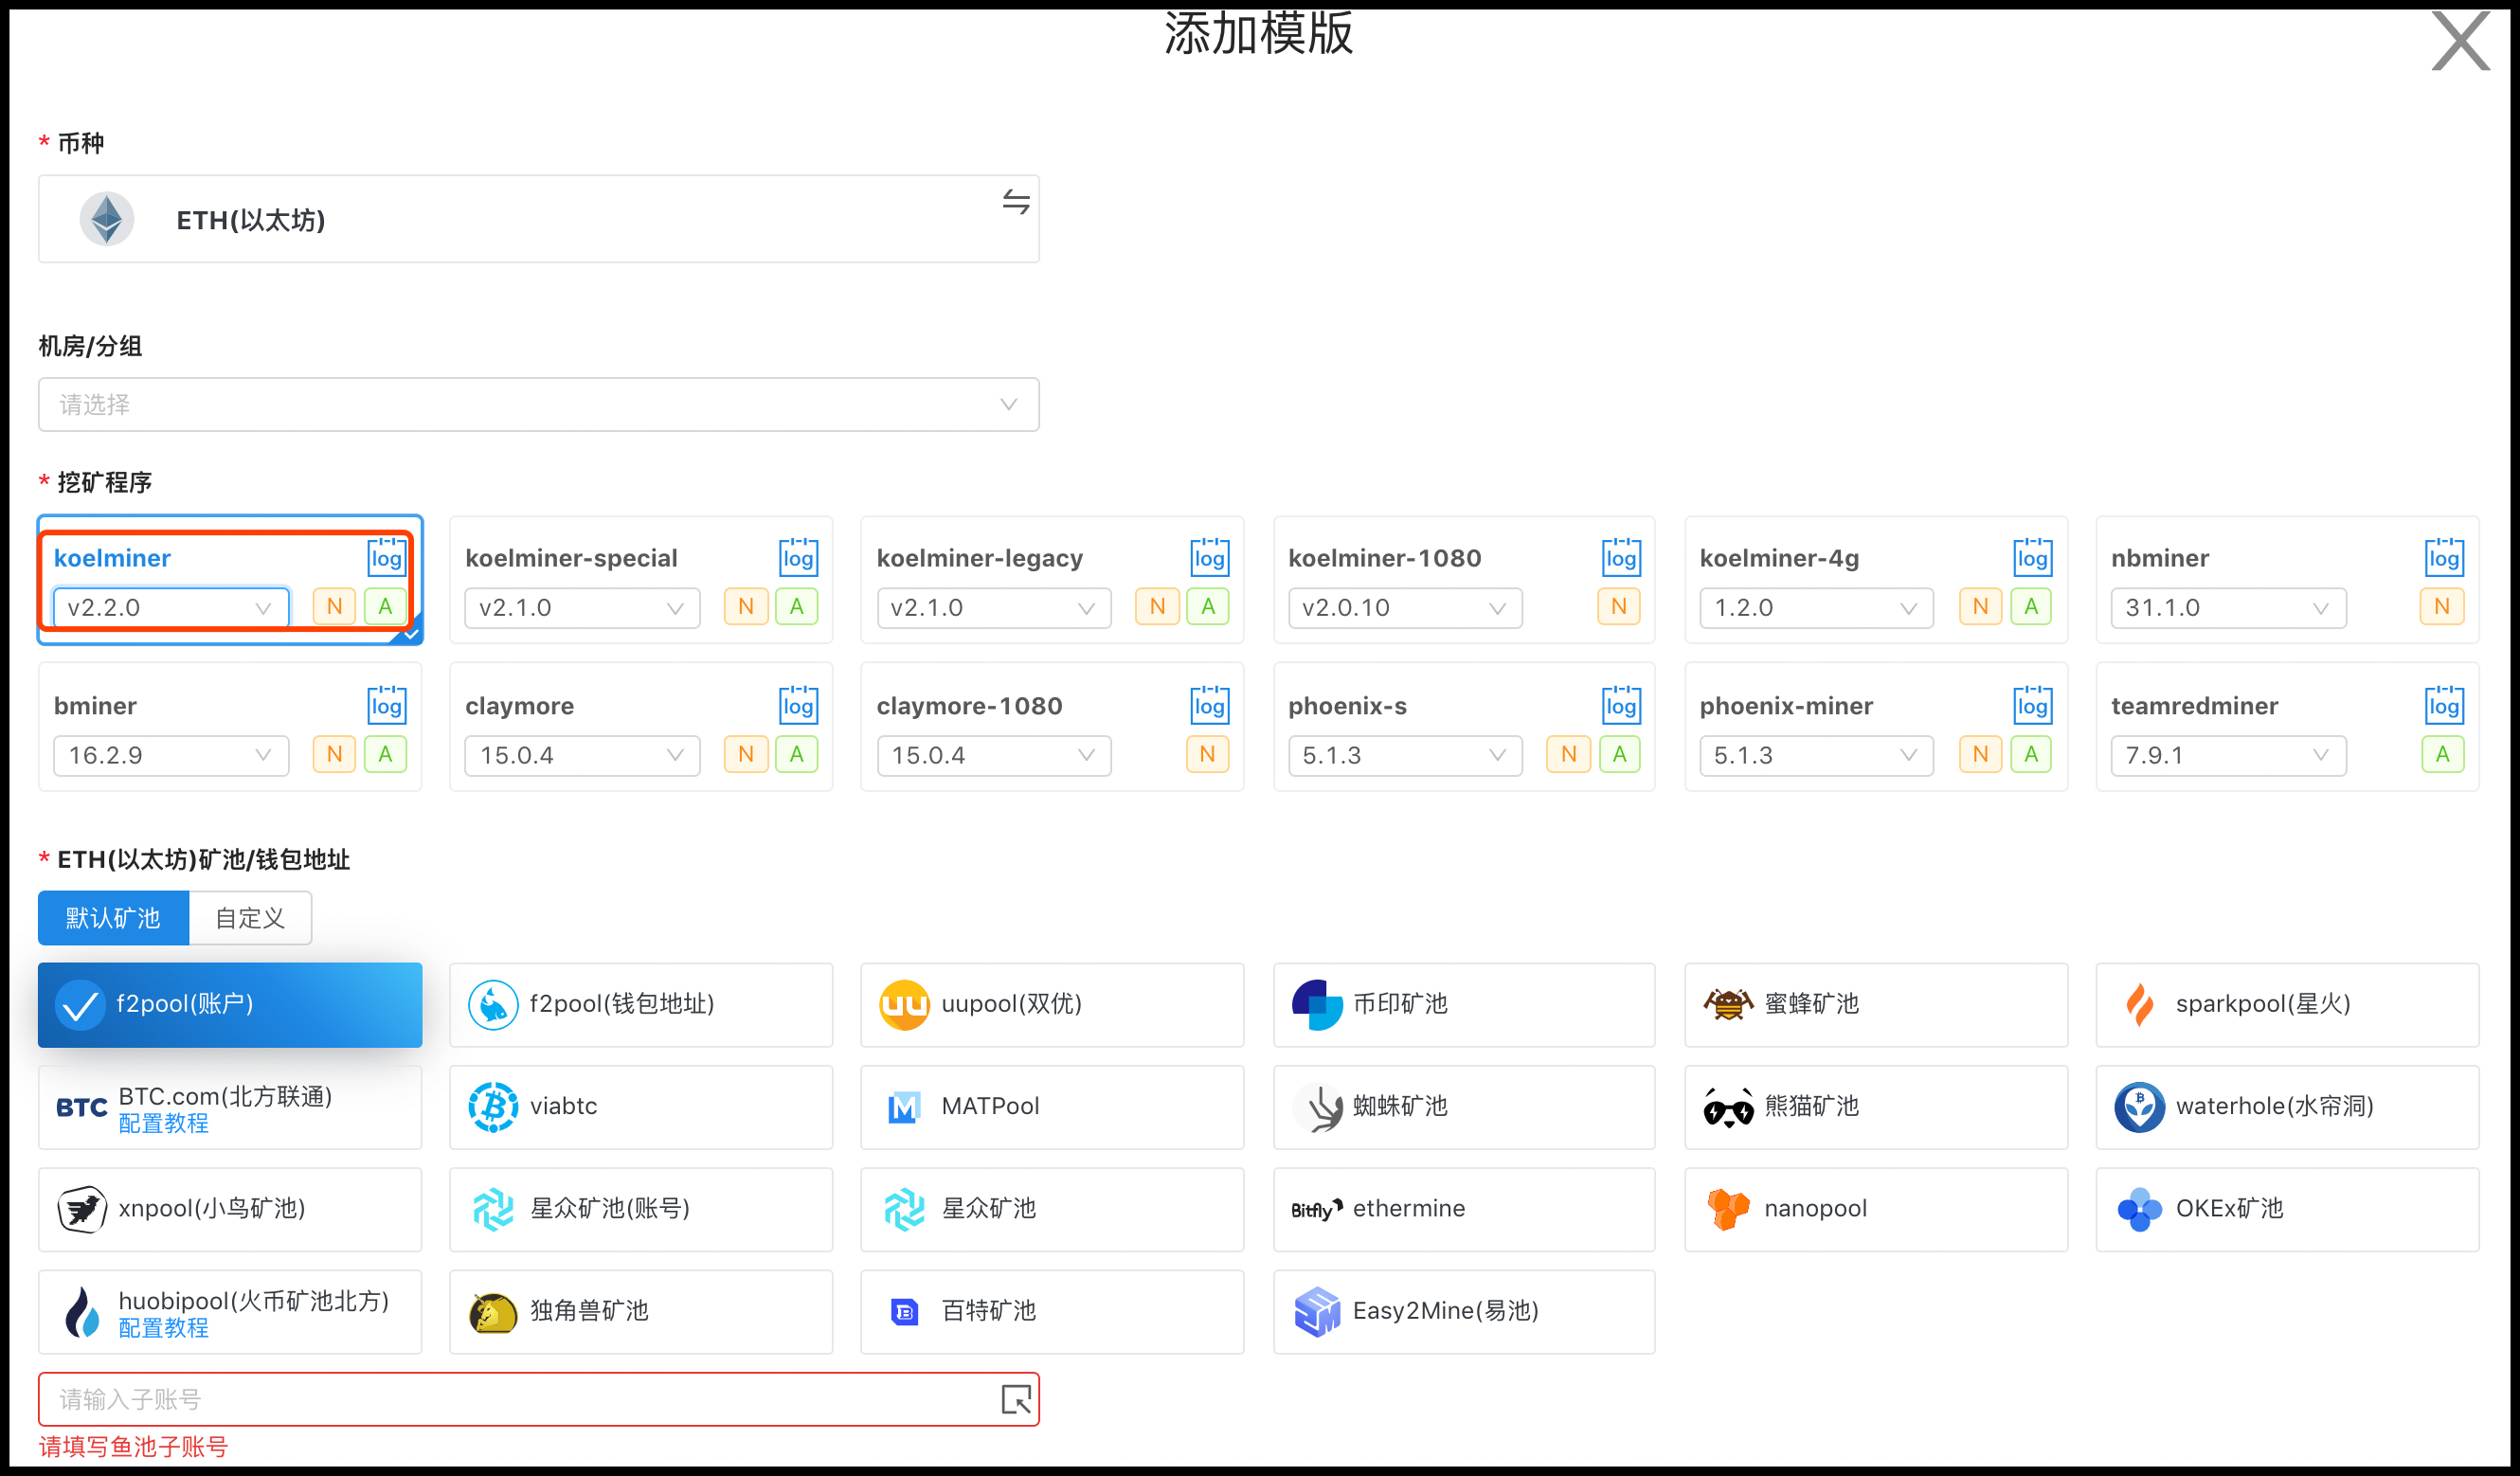Open claymore version 15.0.4 dropdown
Viewport: 2520px width, 1476px height.
[x=582, y=755]
